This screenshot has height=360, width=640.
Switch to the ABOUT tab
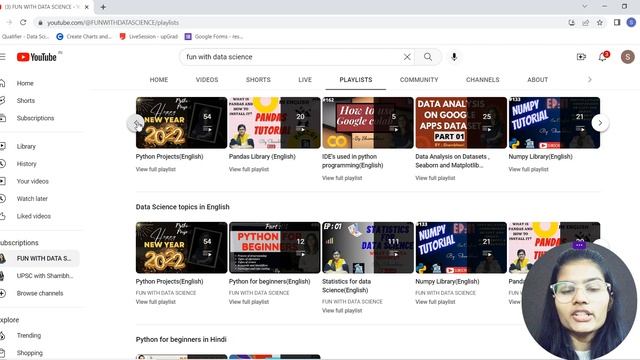[538, 80]
